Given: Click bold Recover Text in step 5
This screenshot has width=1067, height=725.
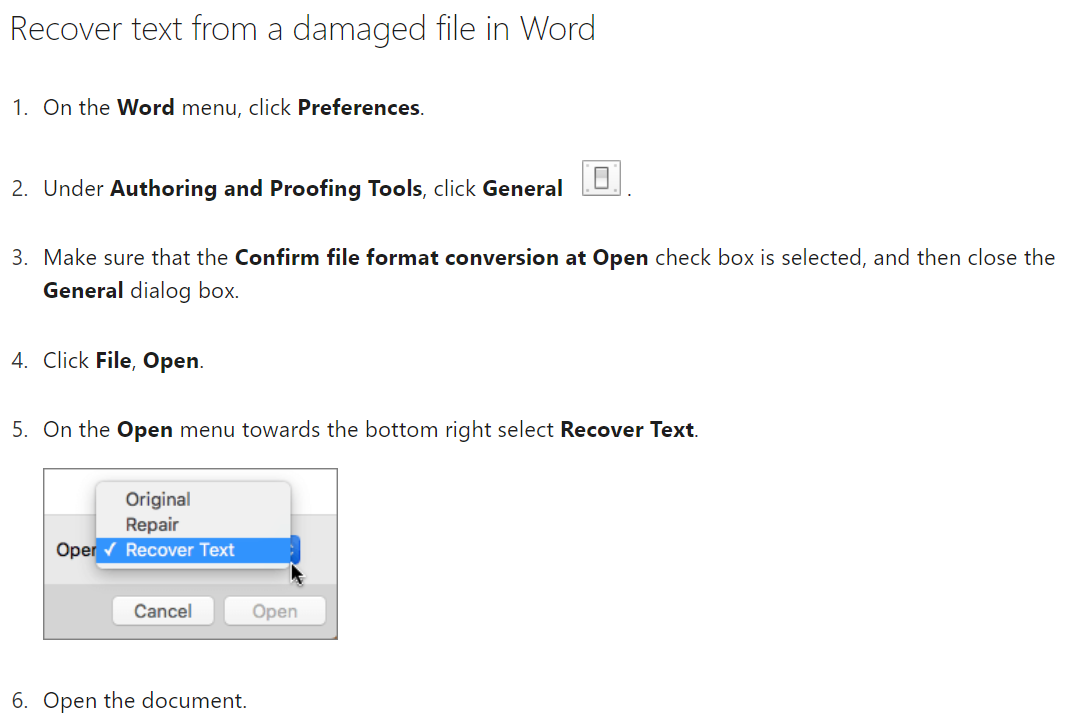Looking at the screenshot, I should point(627,430).
